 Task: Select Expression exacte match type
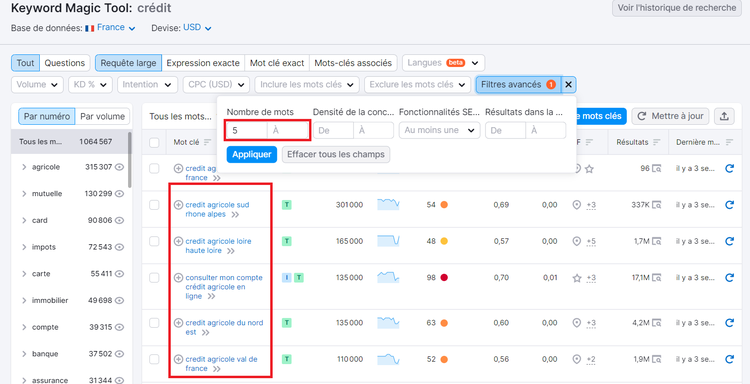click(x=203, y=63)
